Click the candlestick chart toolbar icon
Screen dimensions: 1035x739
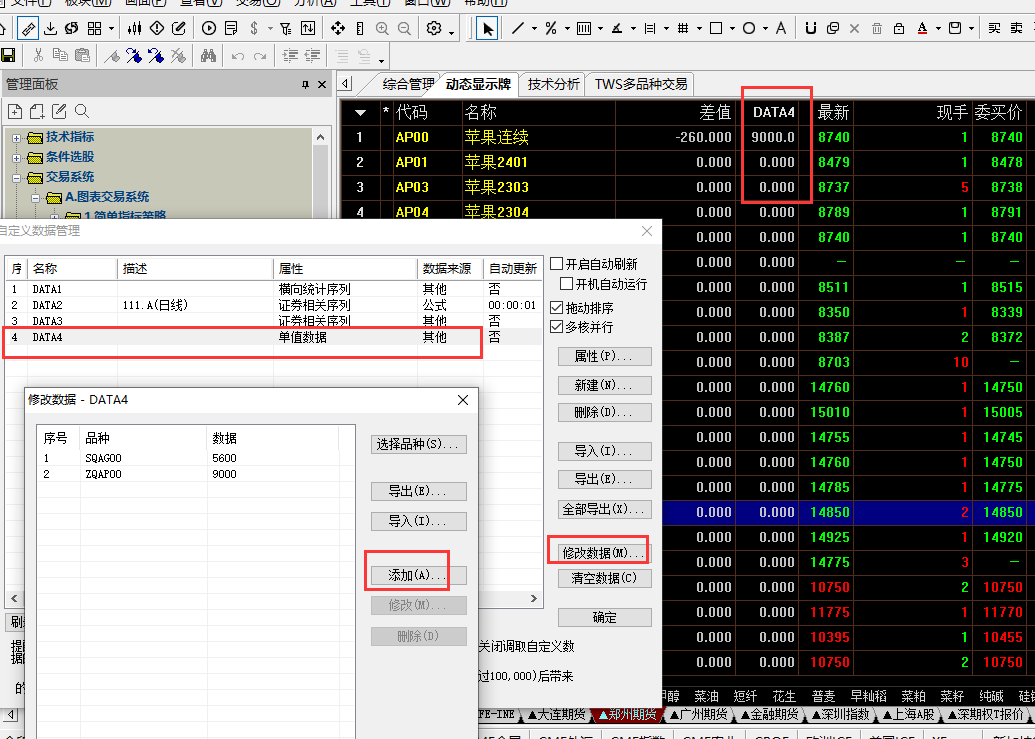click(133, 28)
